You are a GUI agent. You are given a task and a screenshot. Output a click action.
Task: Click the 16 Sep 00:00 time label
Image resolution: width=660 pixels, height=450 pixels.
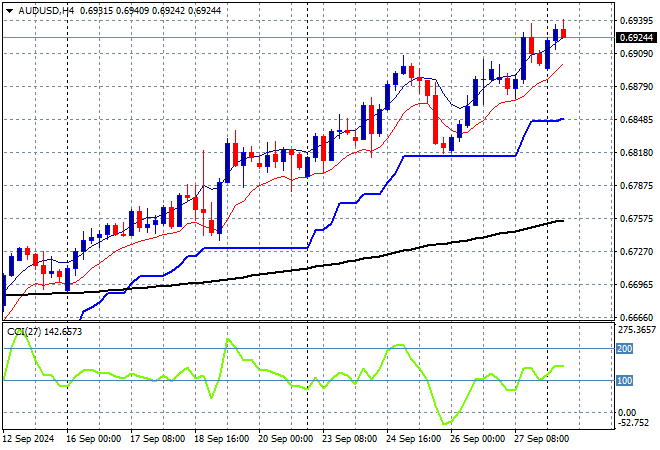tap(93, 439)
